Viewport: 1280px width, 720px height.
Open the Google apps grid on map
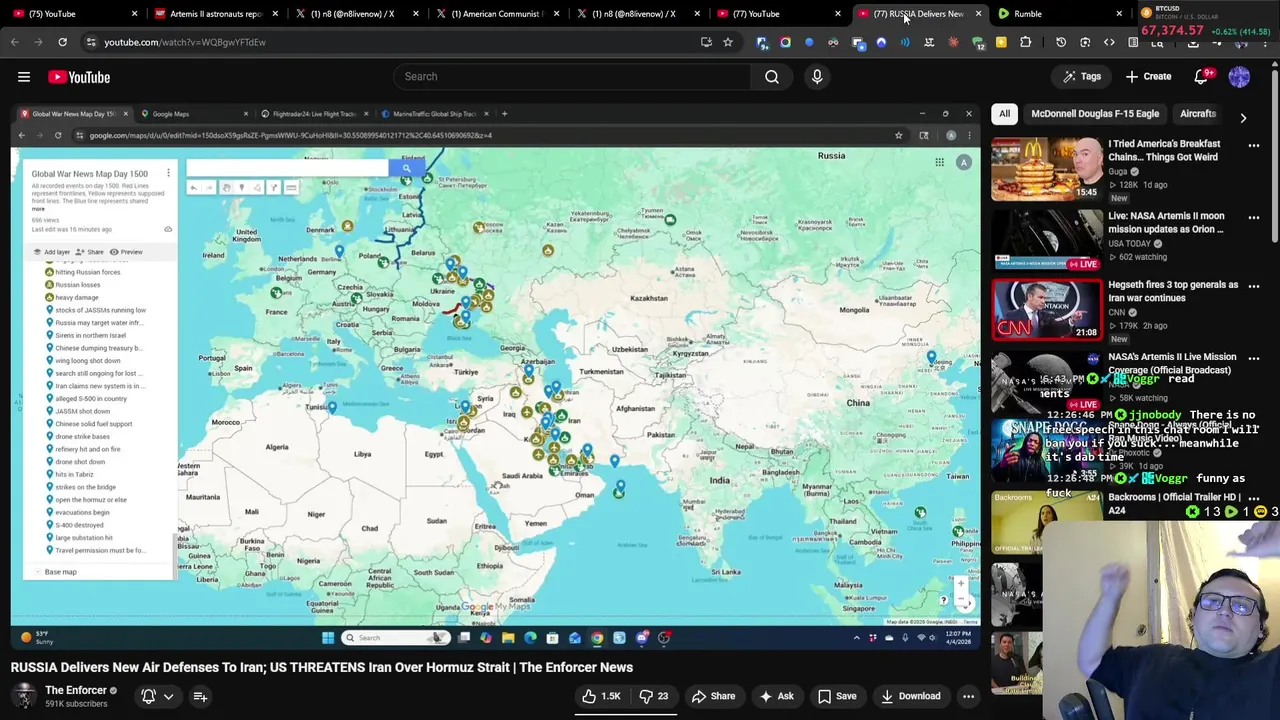[939, 162]
